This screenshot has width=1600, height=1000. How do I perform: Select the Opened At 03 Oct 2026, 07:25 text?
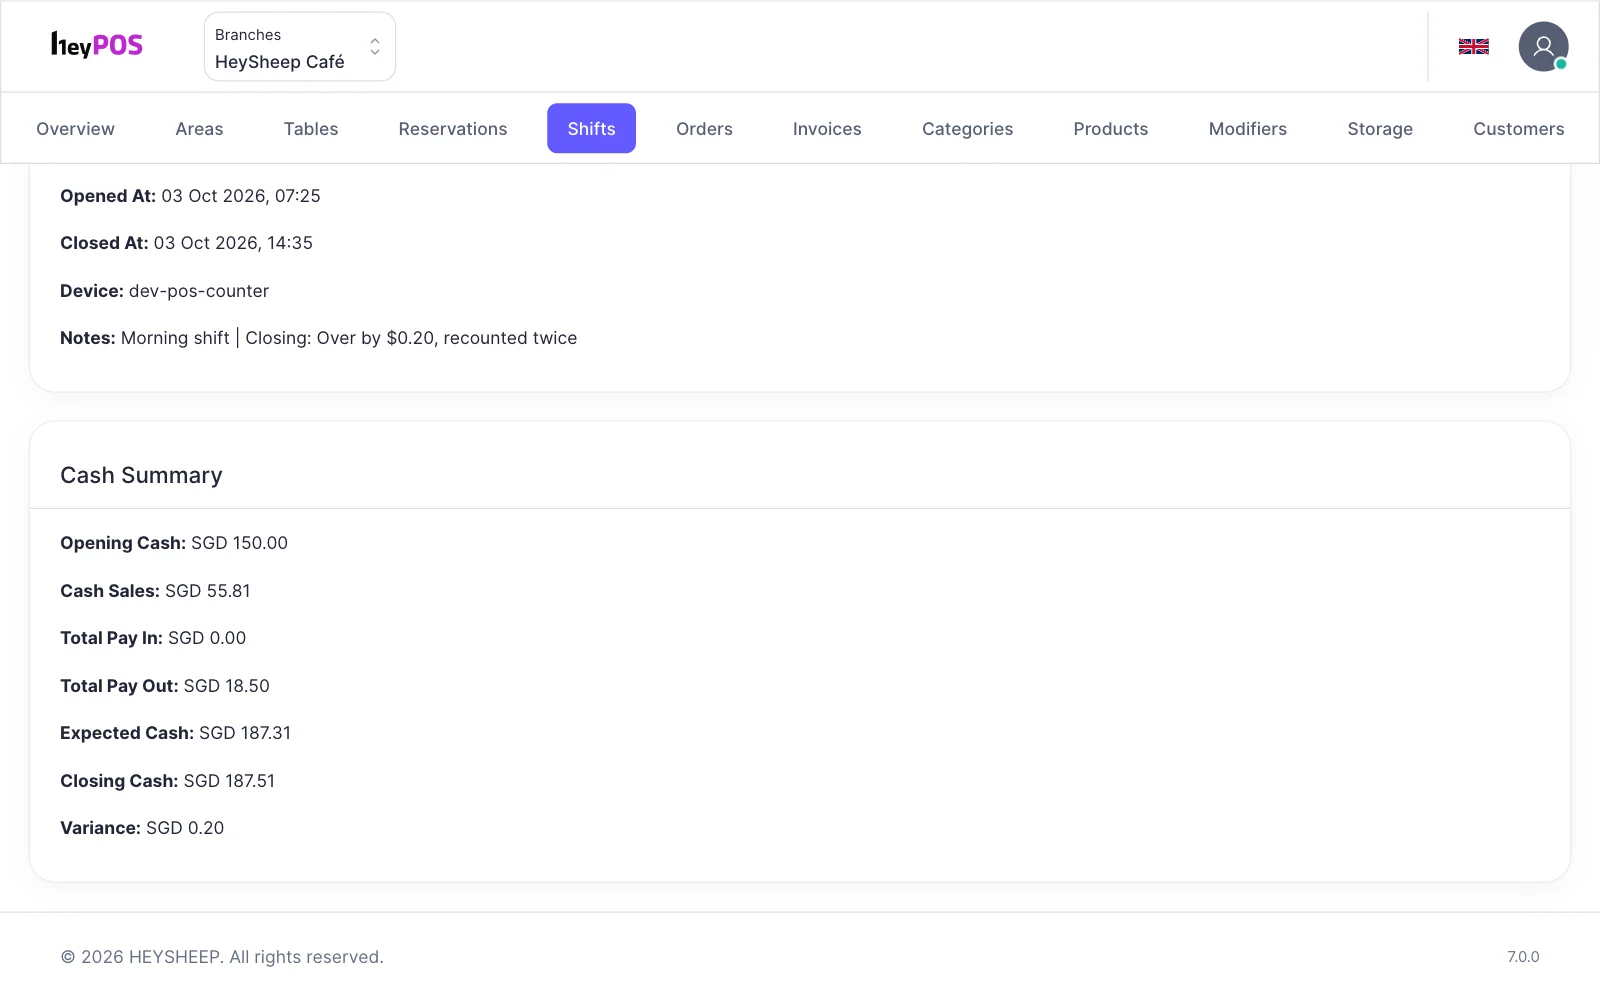click(190, 196)
